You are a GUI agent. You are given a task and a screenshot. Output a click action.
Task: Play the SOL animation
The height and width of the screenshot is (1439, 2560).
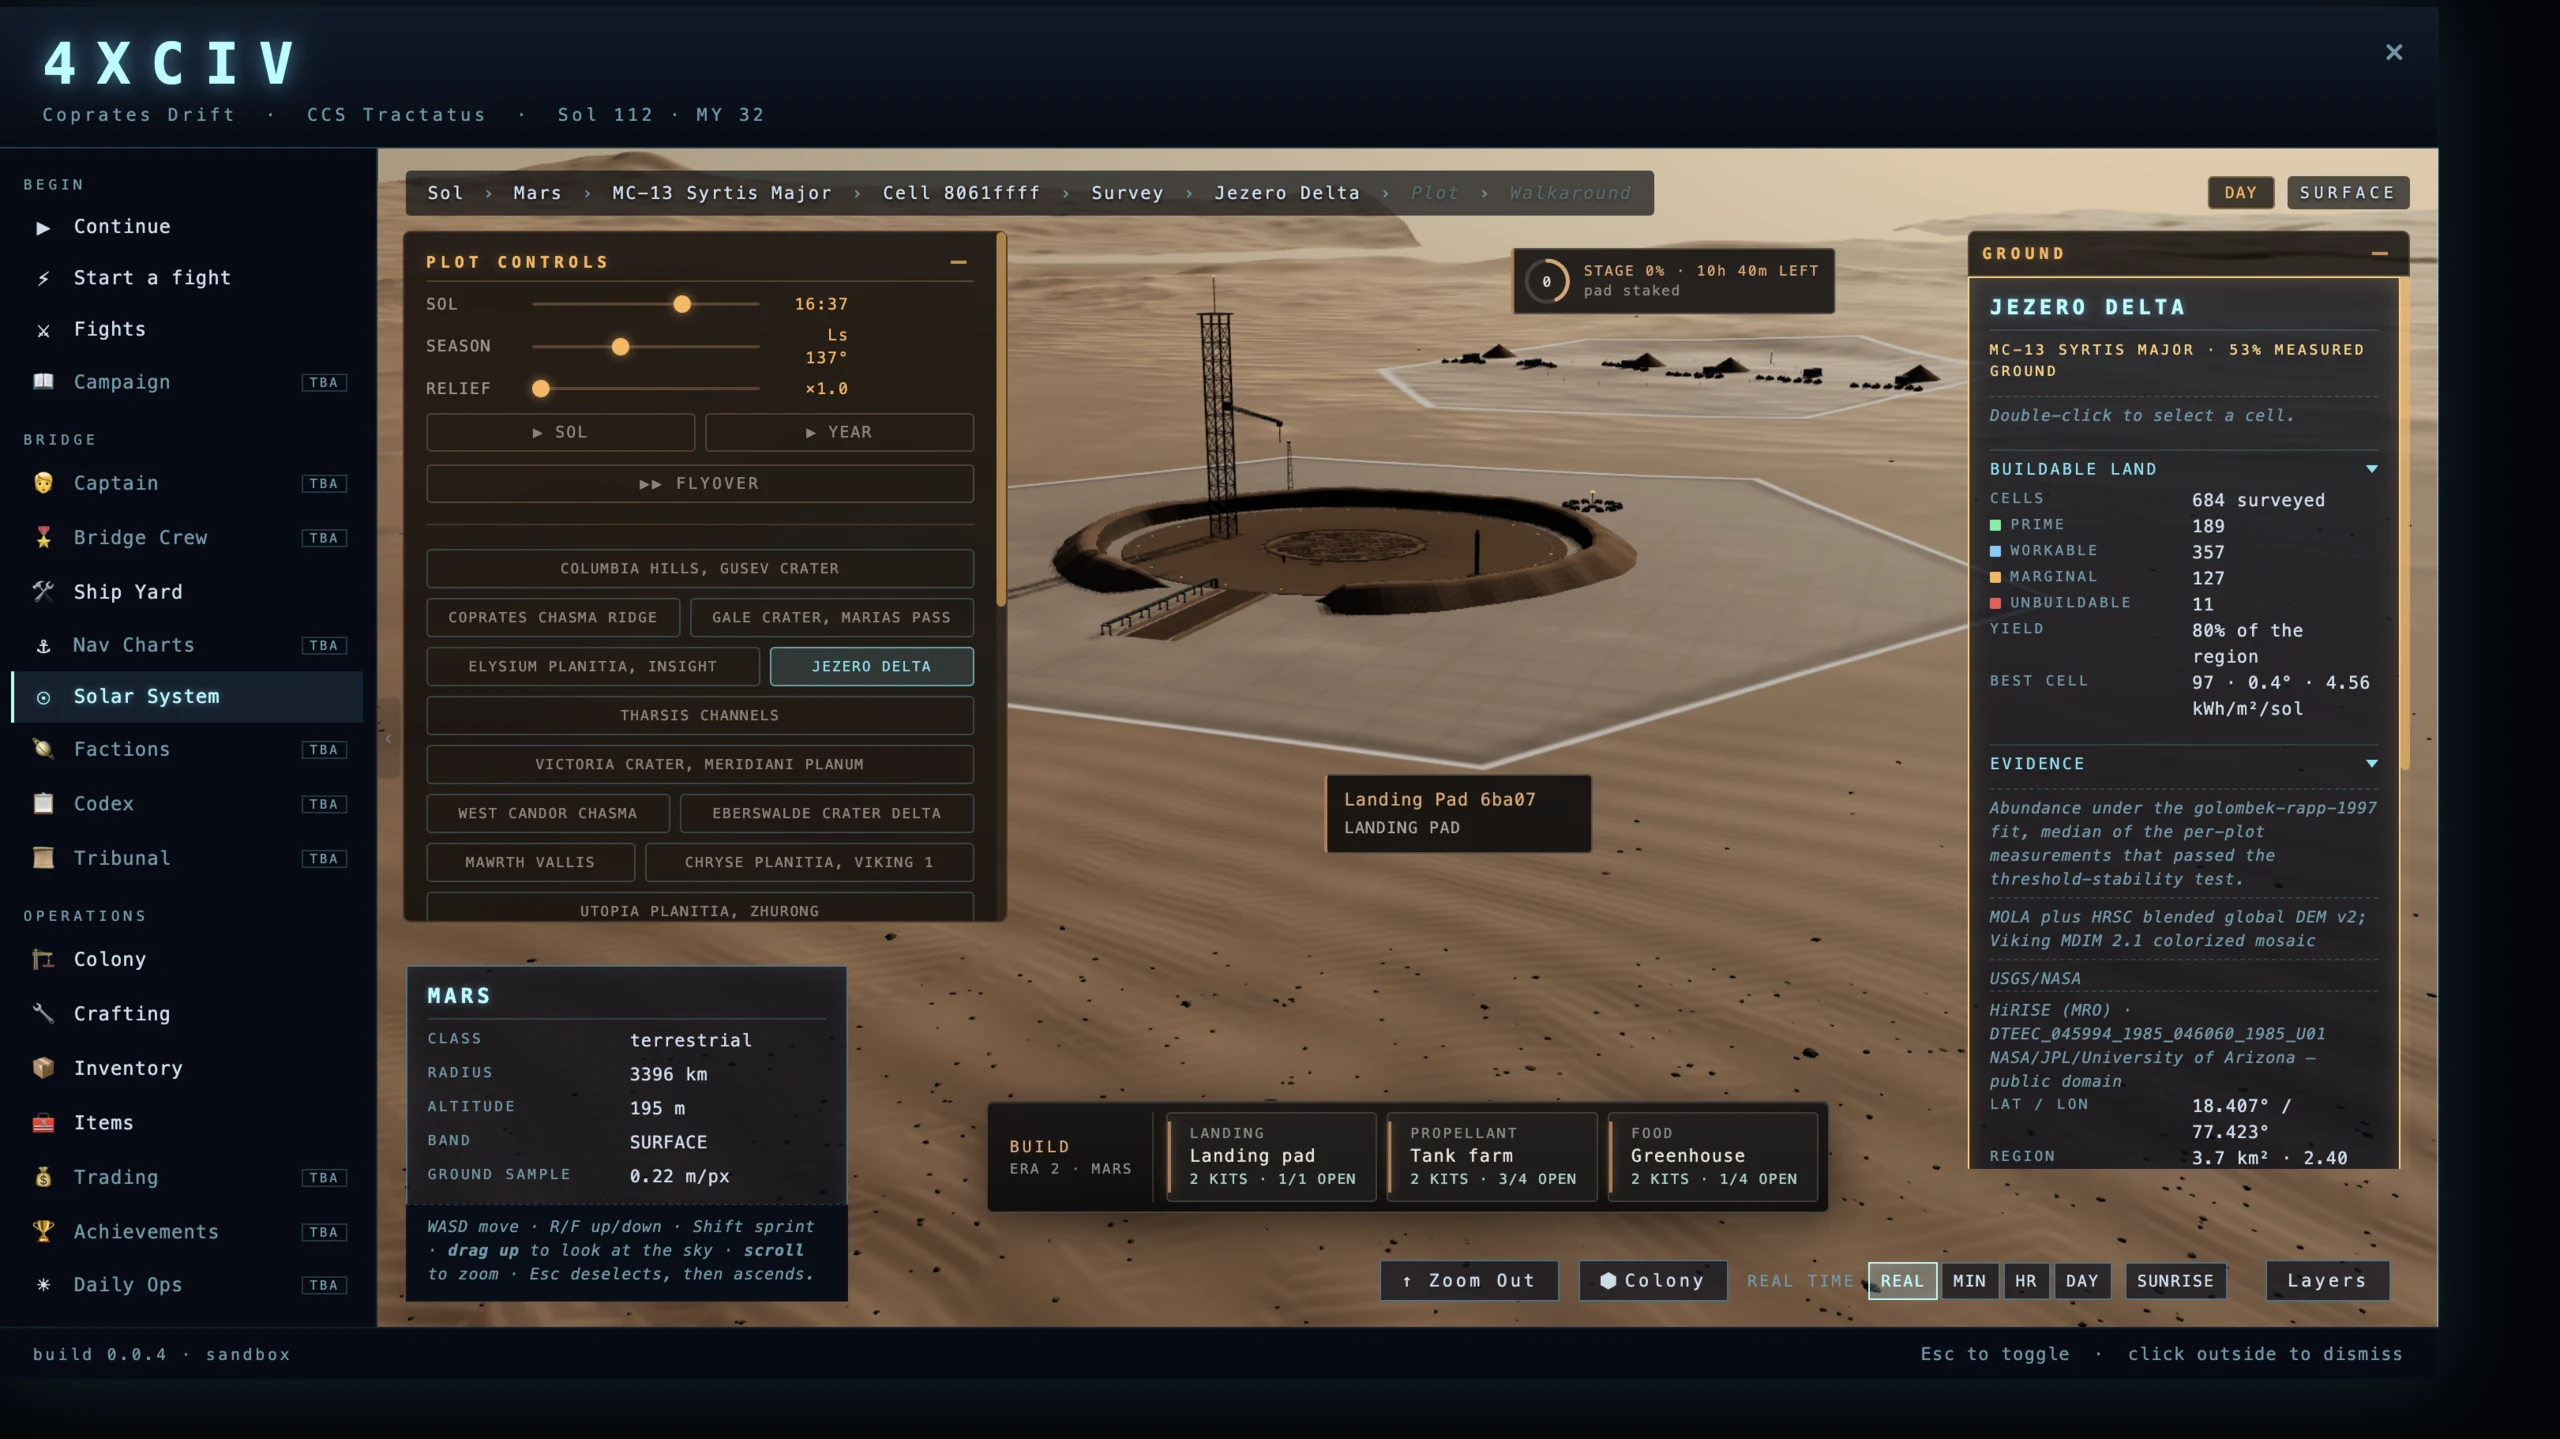pyautogui.click(x=560, y=433)
